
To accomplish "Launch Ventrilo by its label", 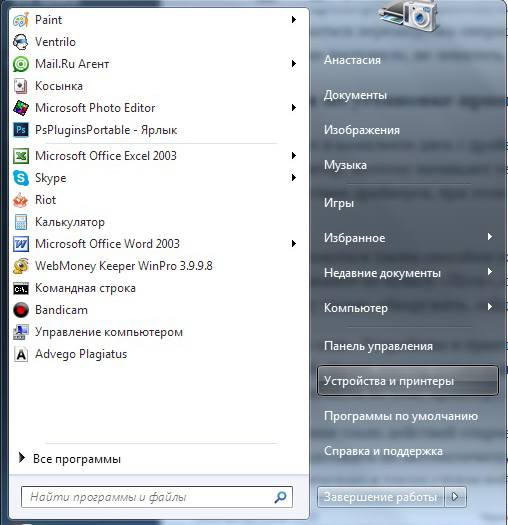I will (56, 42).
